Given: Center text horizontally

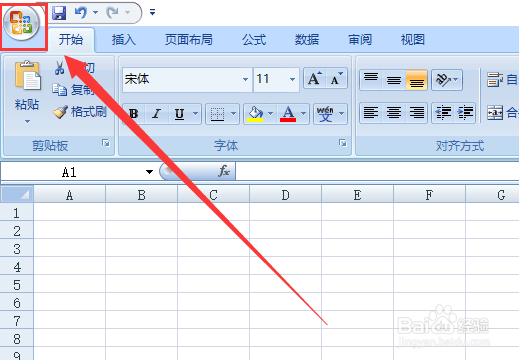Looking at the screenshot, I should pyautogui.click(x=394, y=113).
